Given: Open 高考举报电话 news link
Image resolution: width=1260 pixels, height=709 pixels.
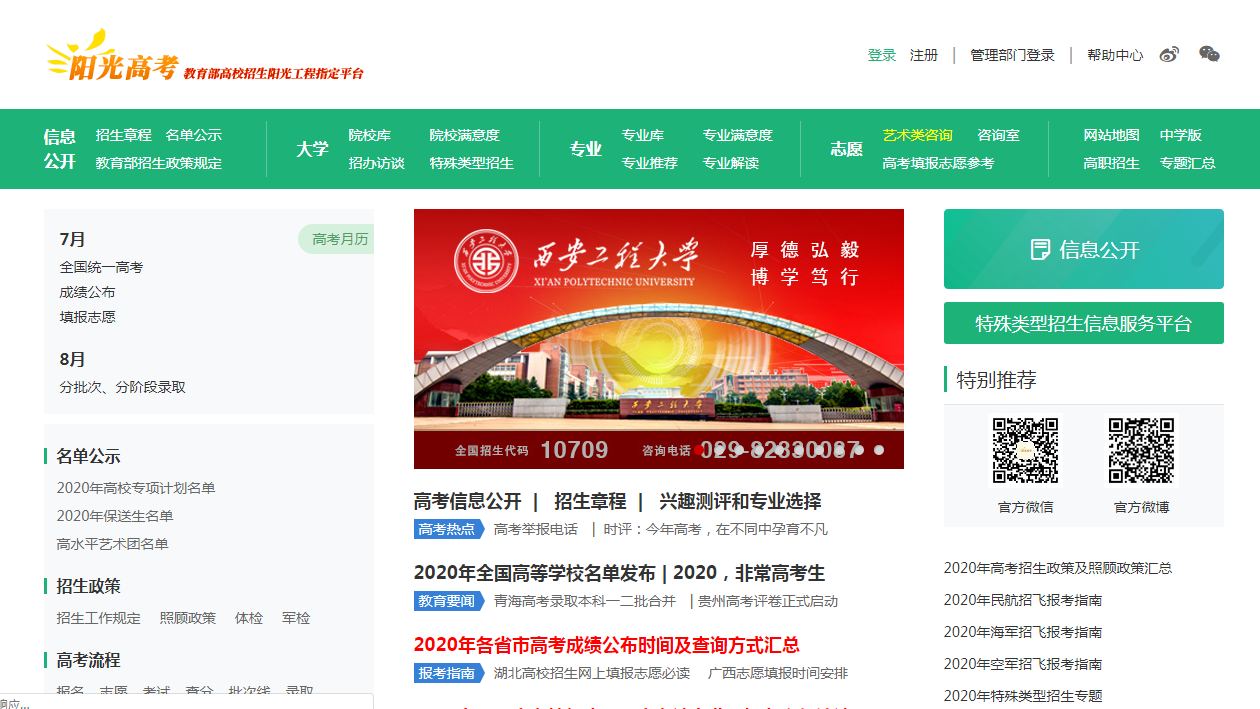Looking at the screenshot, I should [x=536, y=529].
